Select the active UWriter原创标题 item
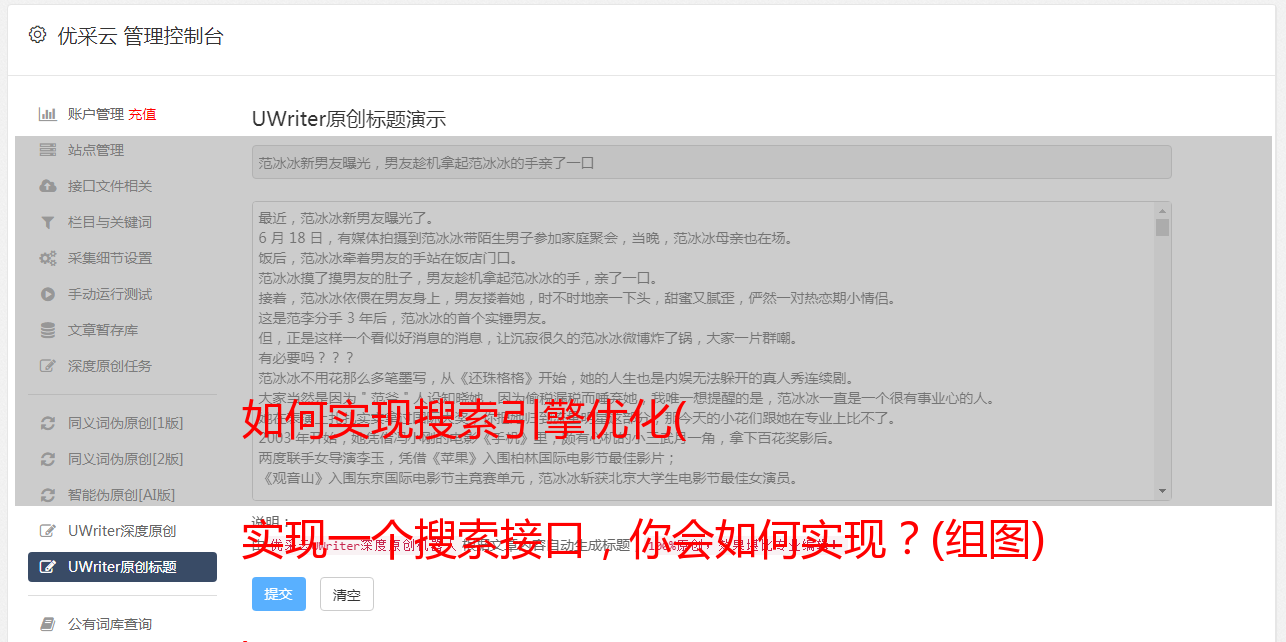 (122, 567)
